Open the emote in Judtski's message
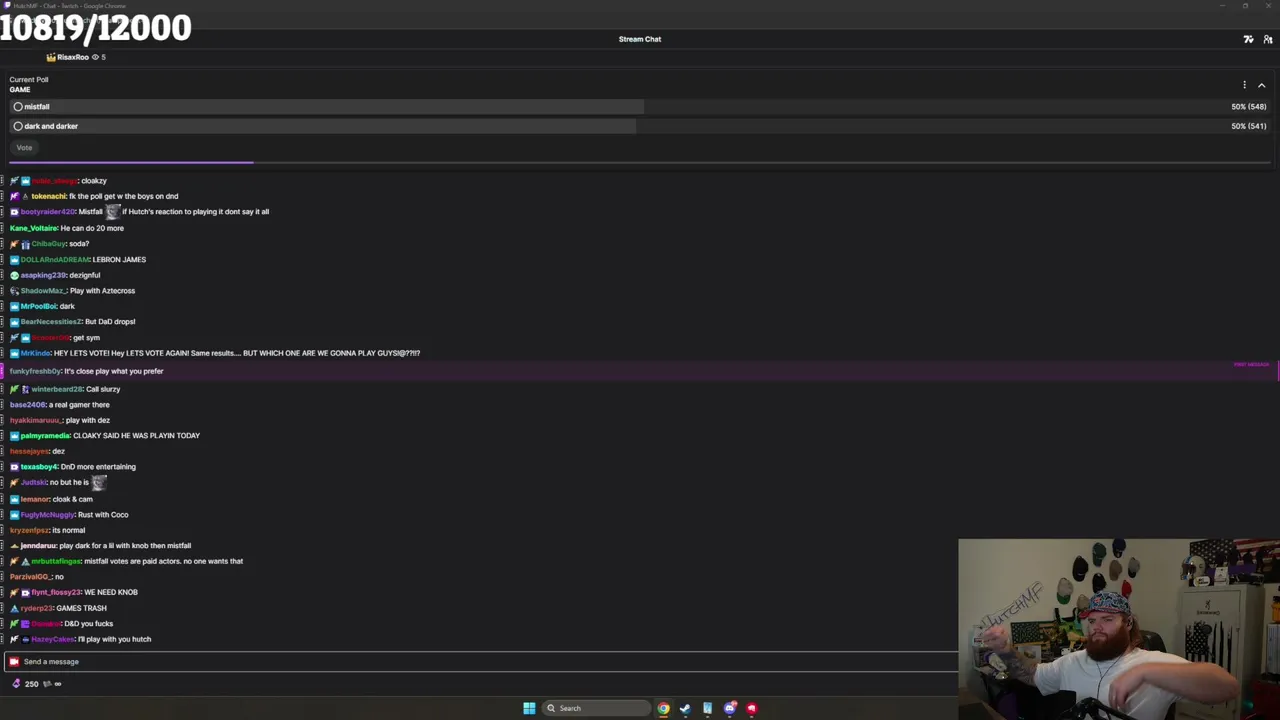Screen dimensions: 1280x720 point(99,482)
